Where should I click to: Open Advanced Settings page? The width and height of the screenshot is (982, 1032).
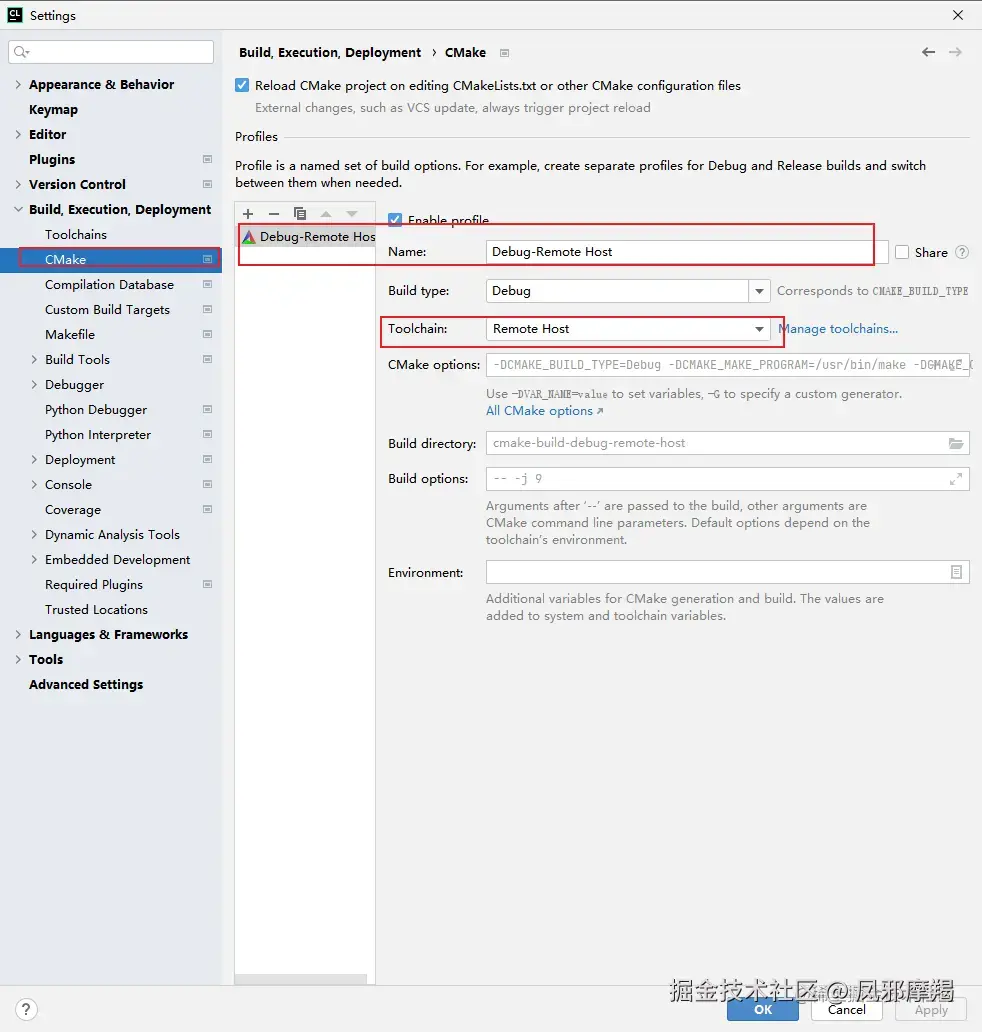pos(86,684)
